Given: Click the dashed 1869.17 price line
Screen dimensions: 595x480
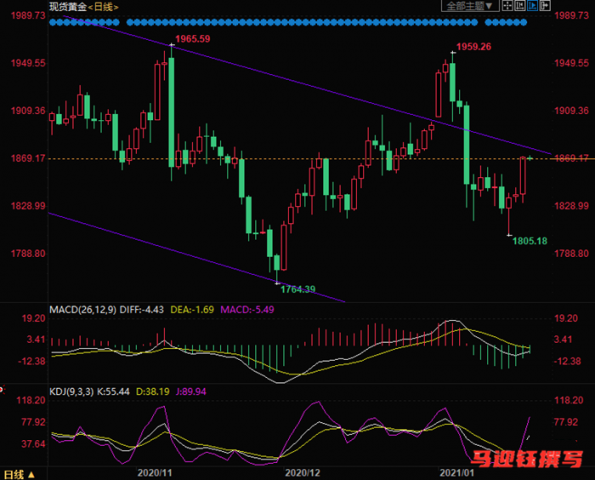Looking at the screenshot, I should point(300,159).
